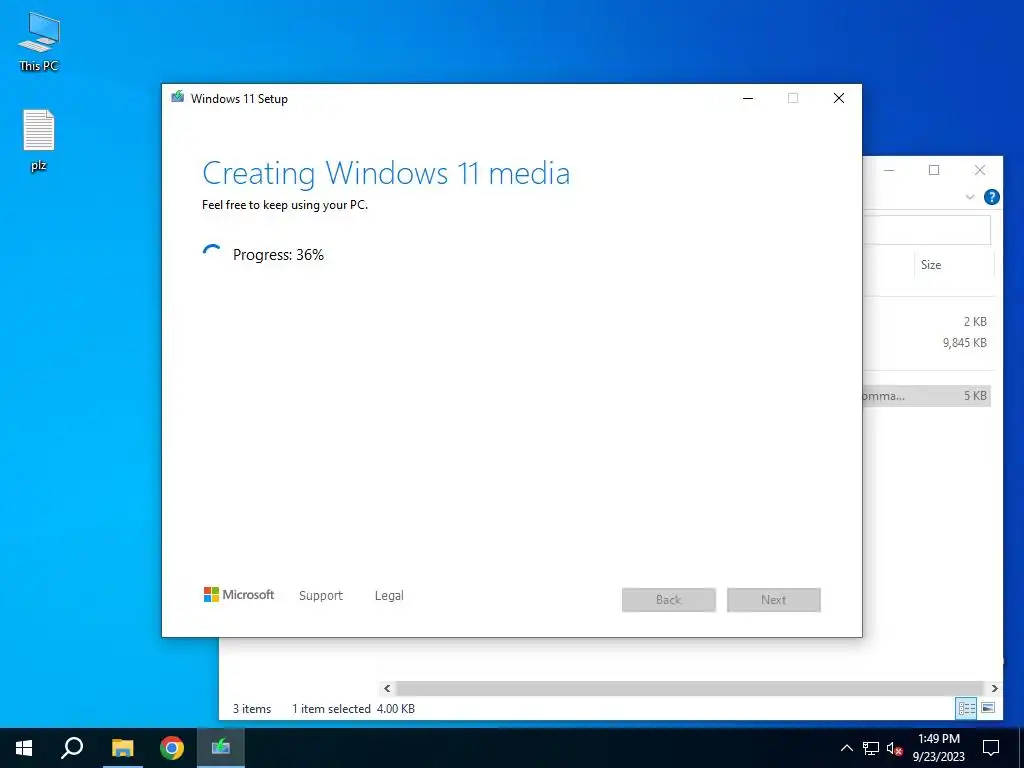Open the notification center icon
The width and height of the screenshot is (1024, 768).
[991, 748]
